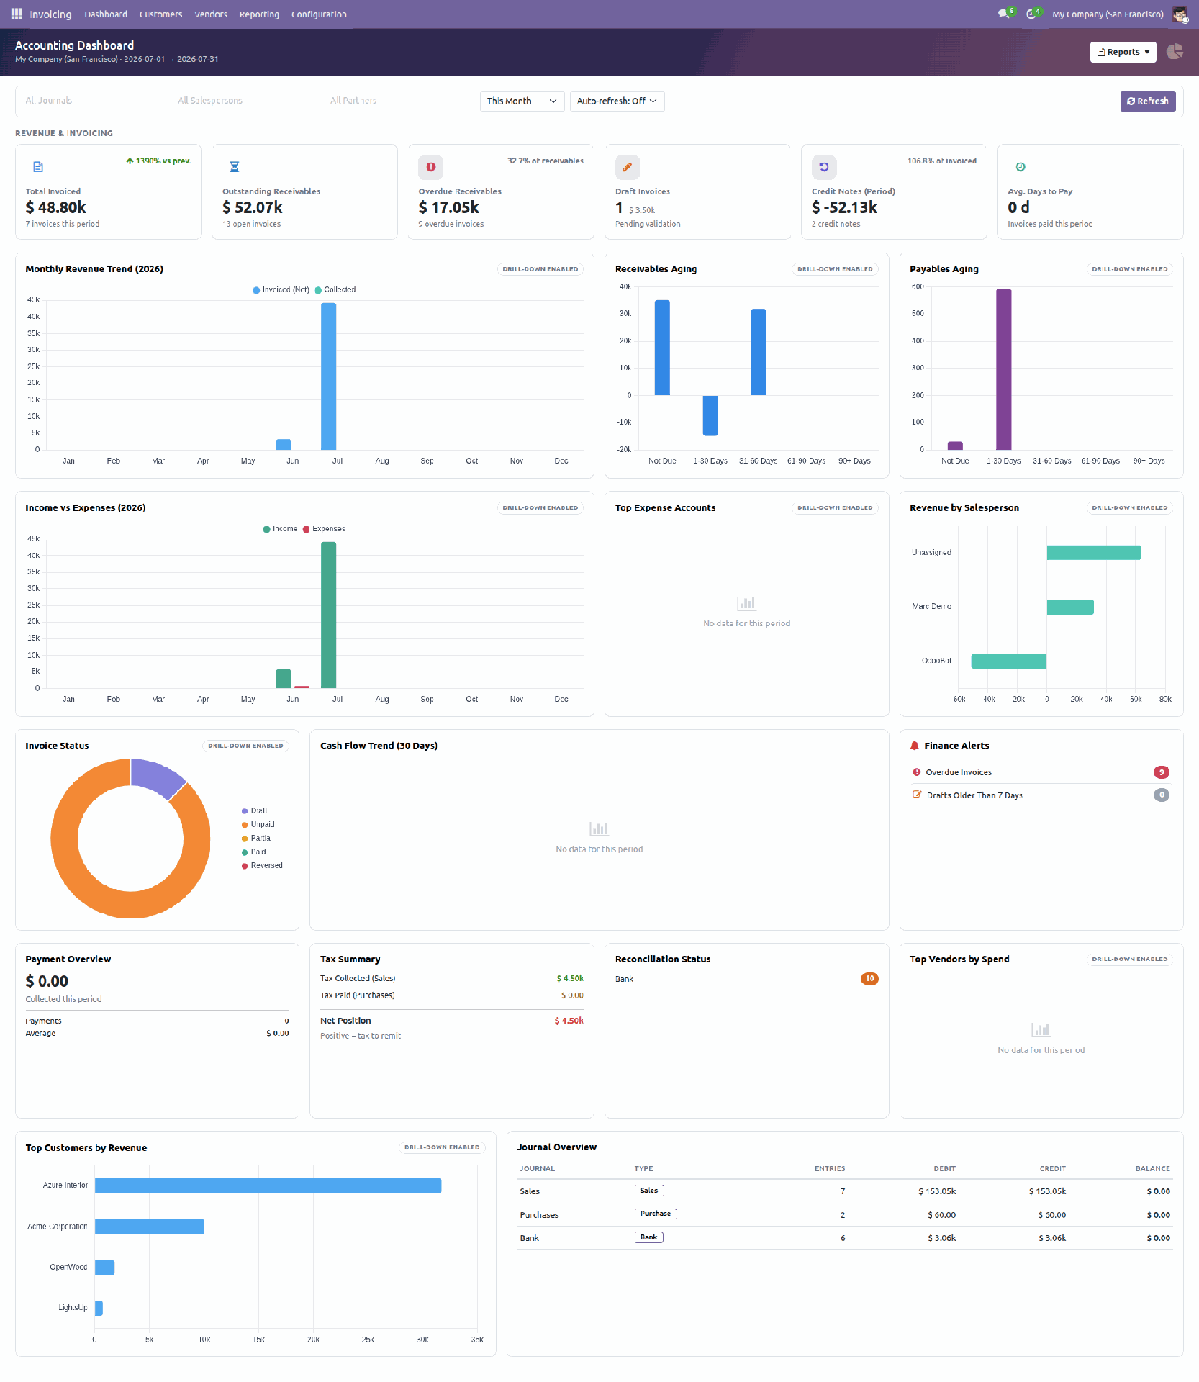Toggle the Income legend series

[280, 529]
